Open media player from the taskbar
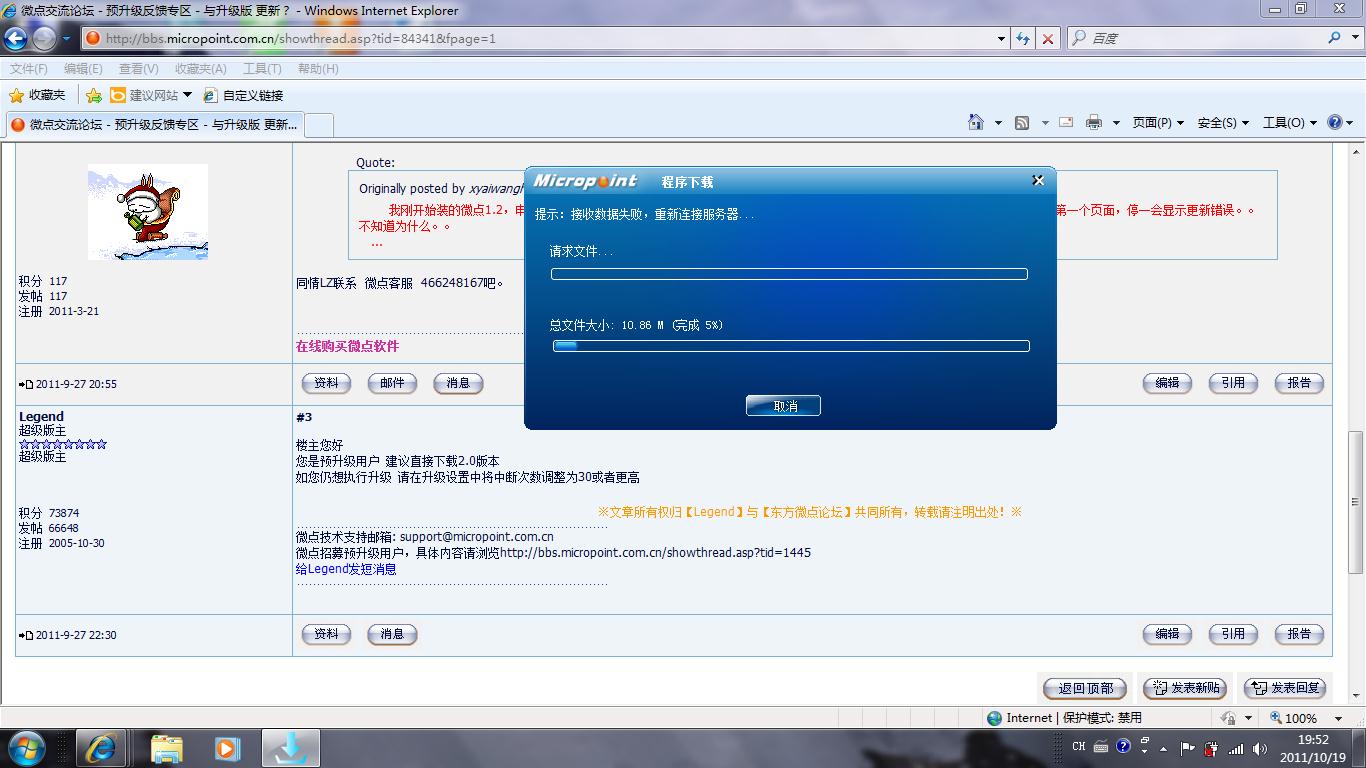This screenshot has width=1366, height=768. pos(228,747)
